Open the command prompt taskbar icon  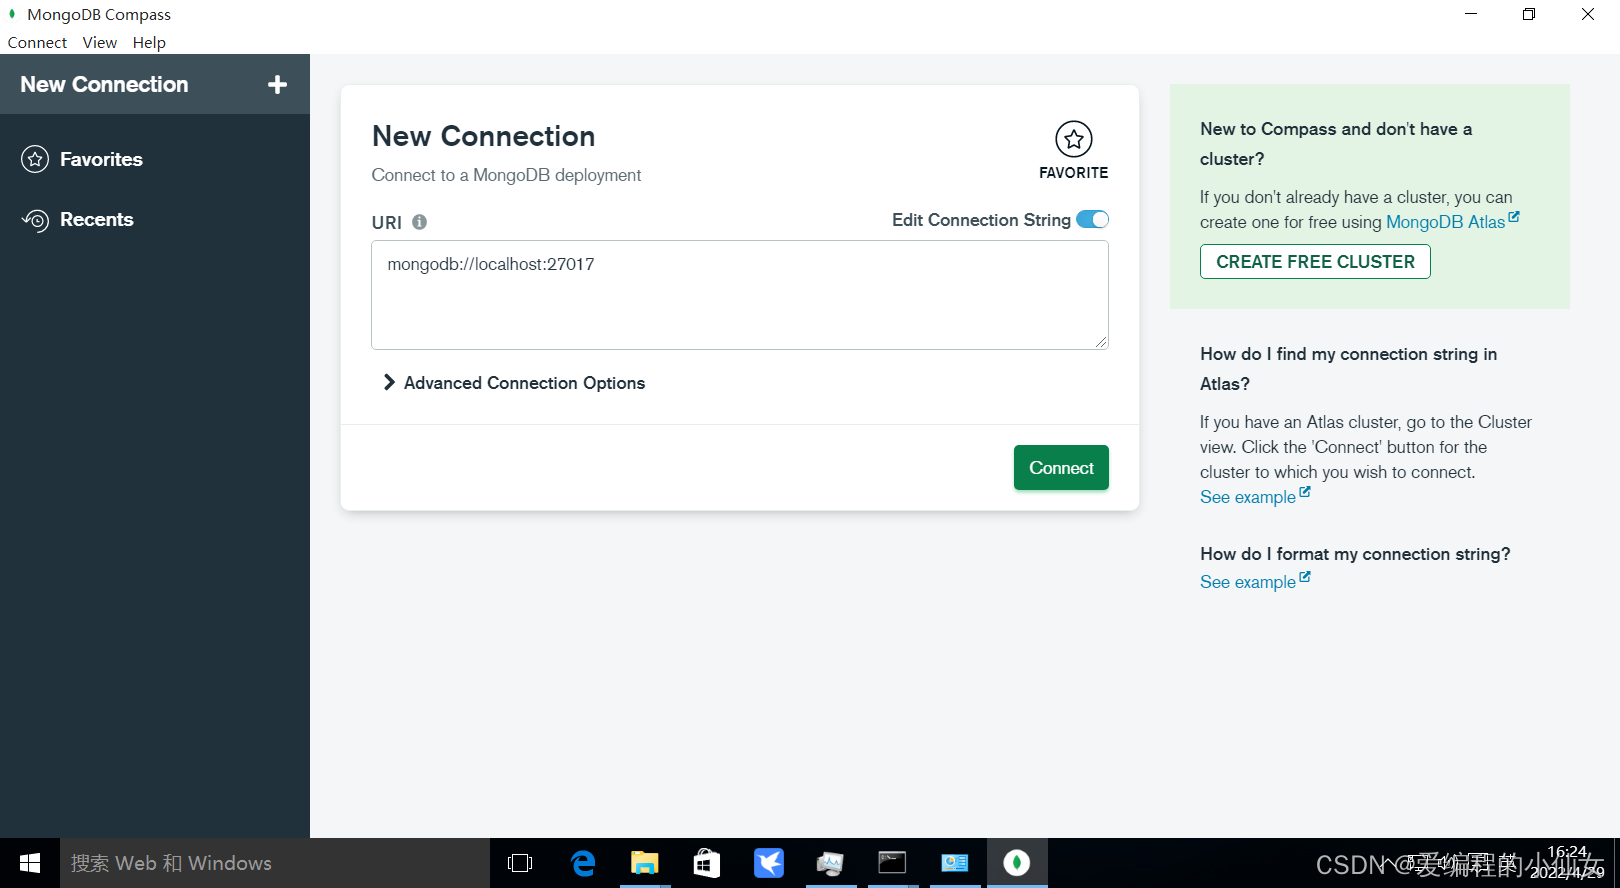[892, 863]
